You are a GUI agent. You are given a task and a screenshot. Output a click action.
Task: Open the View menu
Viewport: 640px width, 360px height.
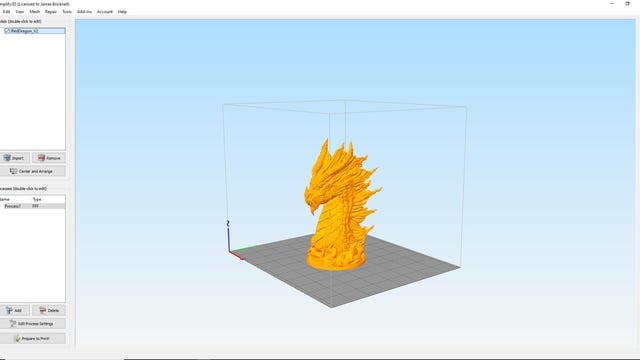coord(20,12)
